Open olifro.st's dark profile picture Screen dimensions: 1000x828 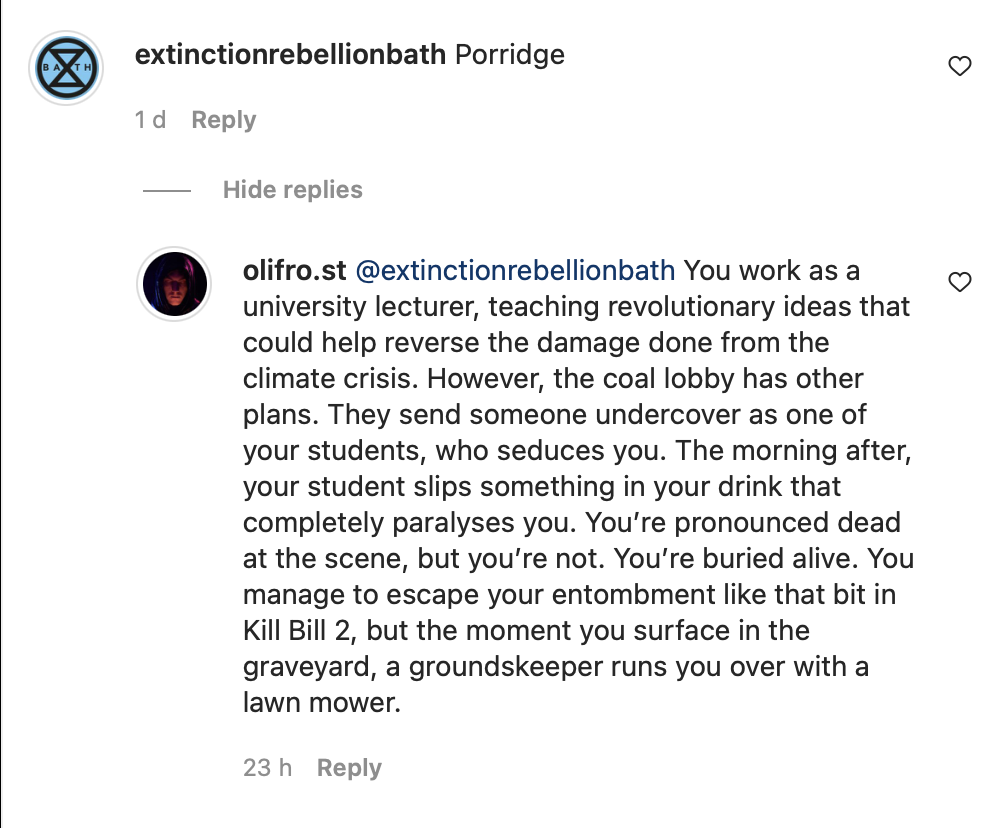coord(174,284)
